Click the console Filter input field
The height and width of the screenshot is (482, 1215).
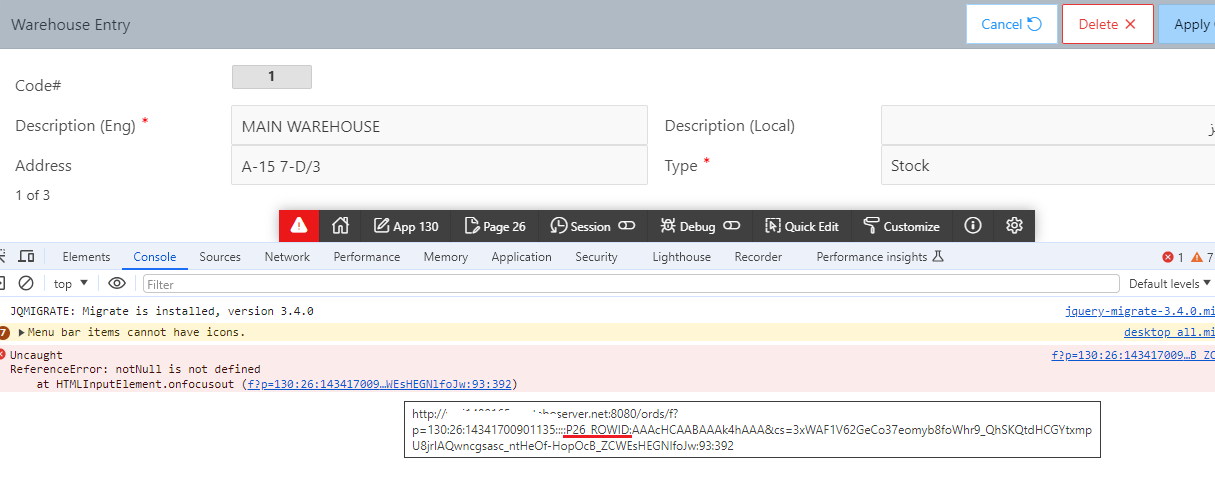point(629,284)
